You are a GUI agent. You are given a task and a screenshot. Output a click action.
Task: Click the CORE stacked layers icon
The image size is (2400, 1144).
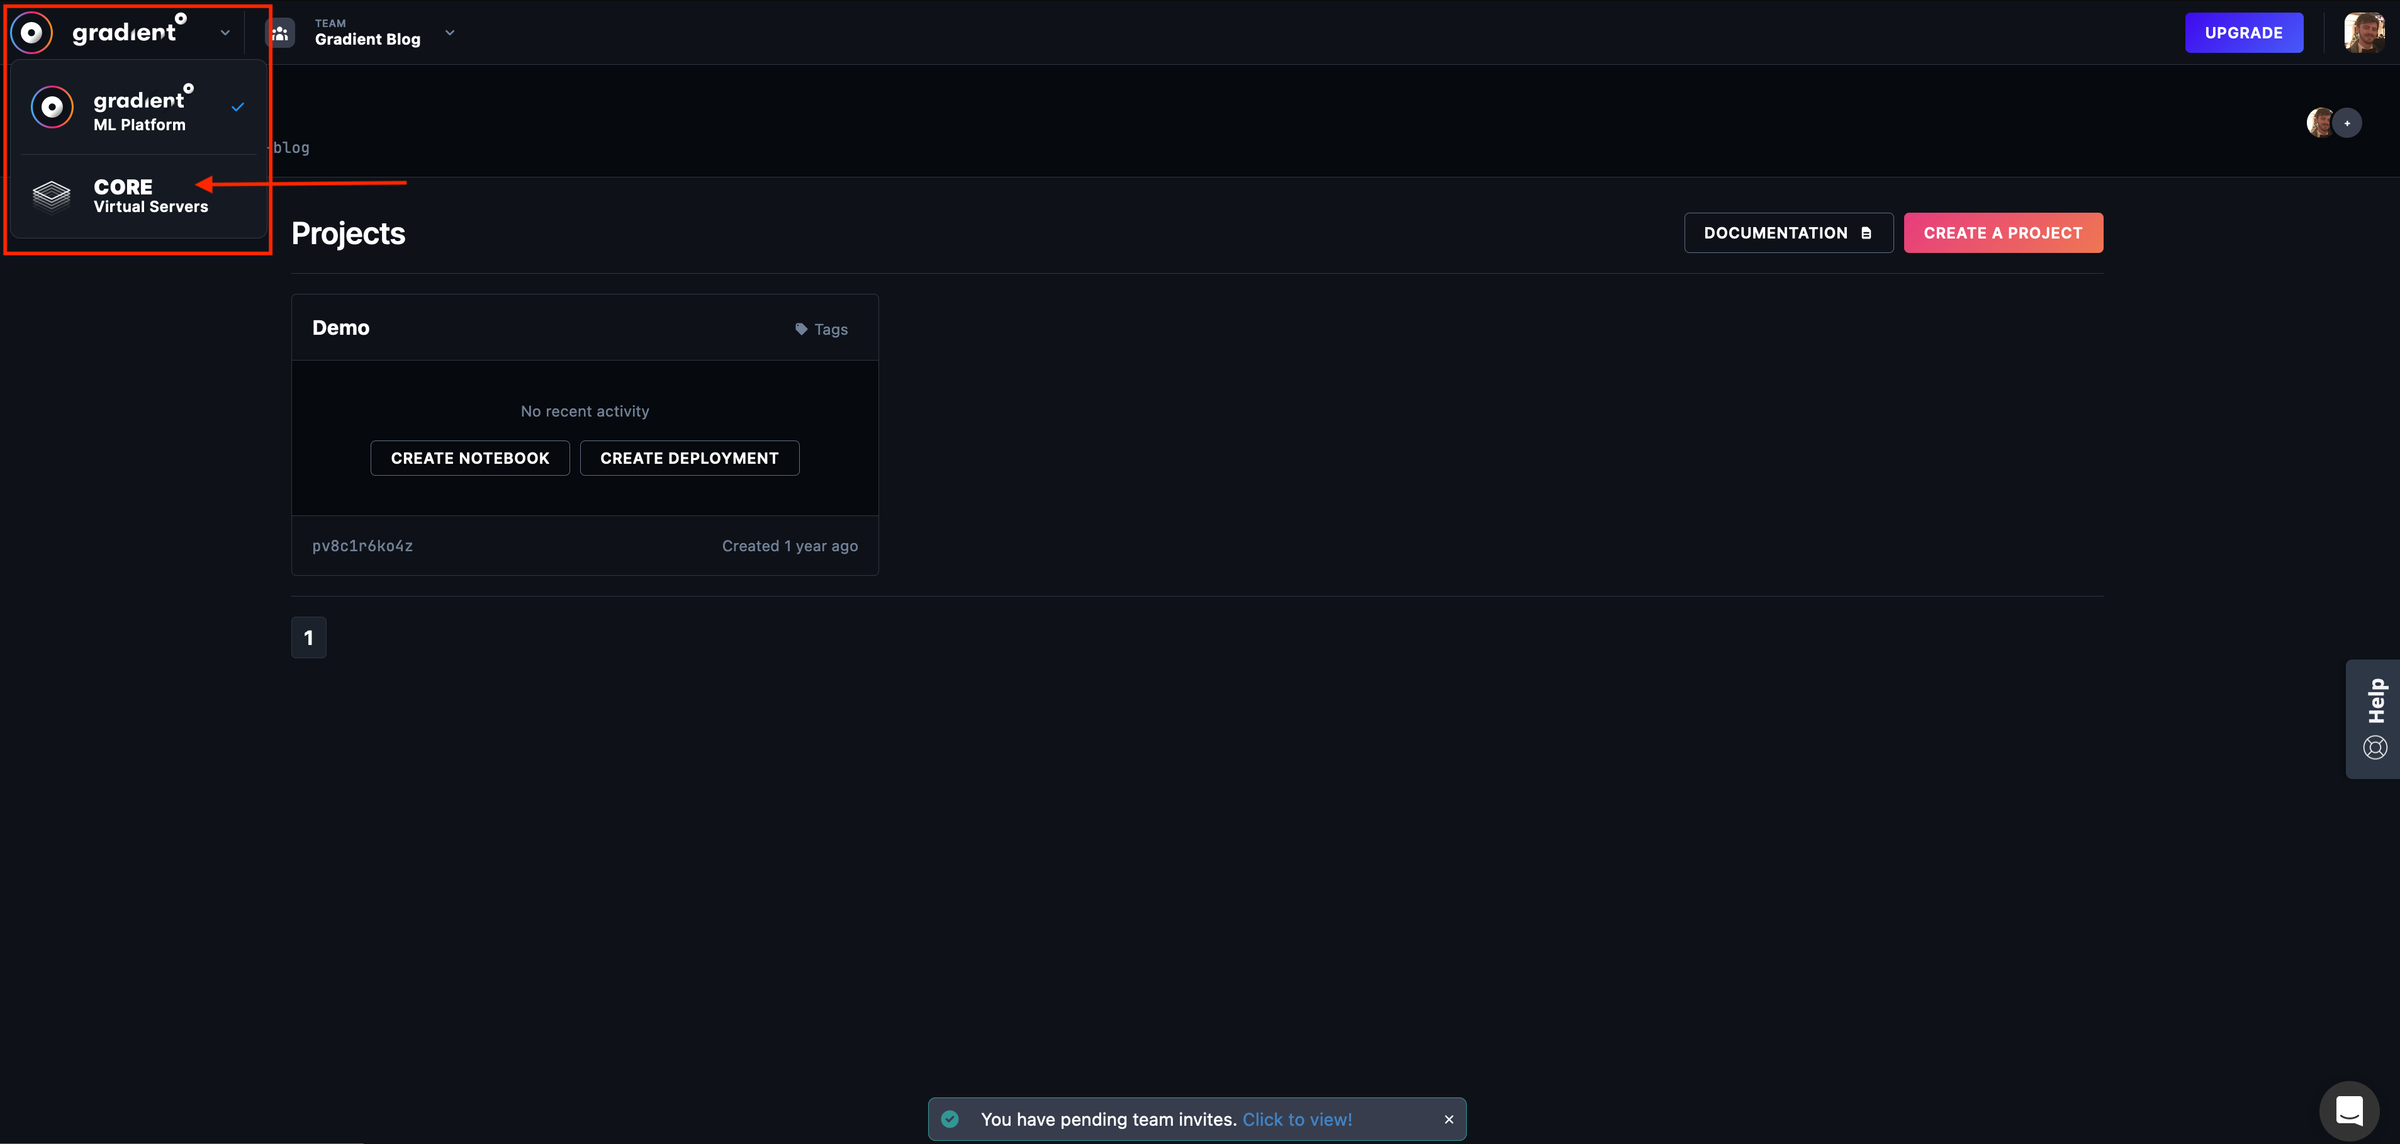52,195
